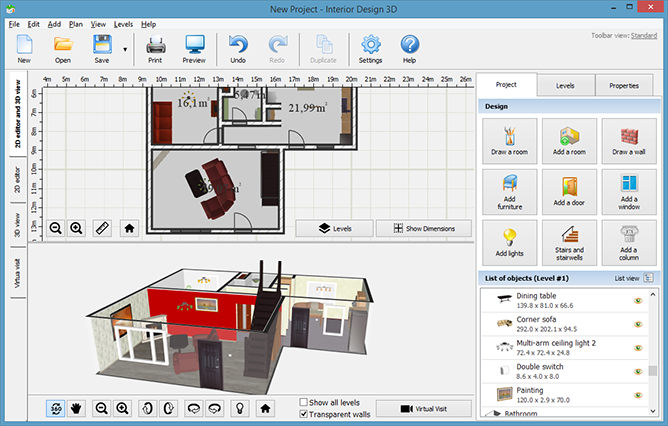Viewport: 668px width, 426px height.
Task: Switch to the Levels tab
Action: (565, 86)
